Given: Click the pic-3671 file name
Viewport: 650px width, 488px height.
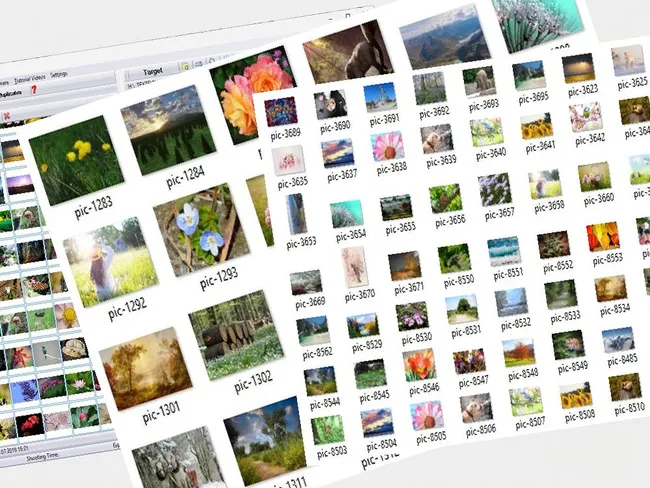Looking at the screenshot, I should 409,288.
